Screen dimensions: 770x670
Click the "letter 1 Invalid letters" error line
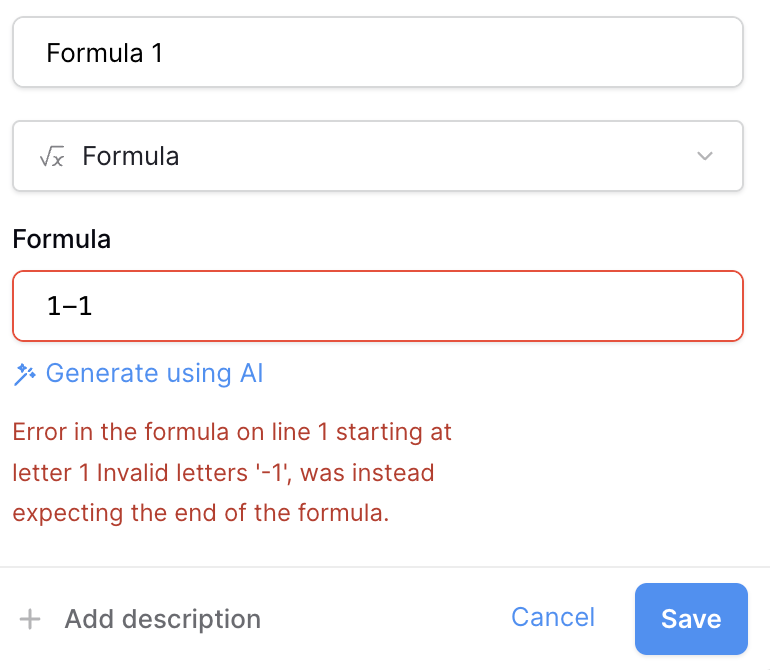click(x=223, y=473)
